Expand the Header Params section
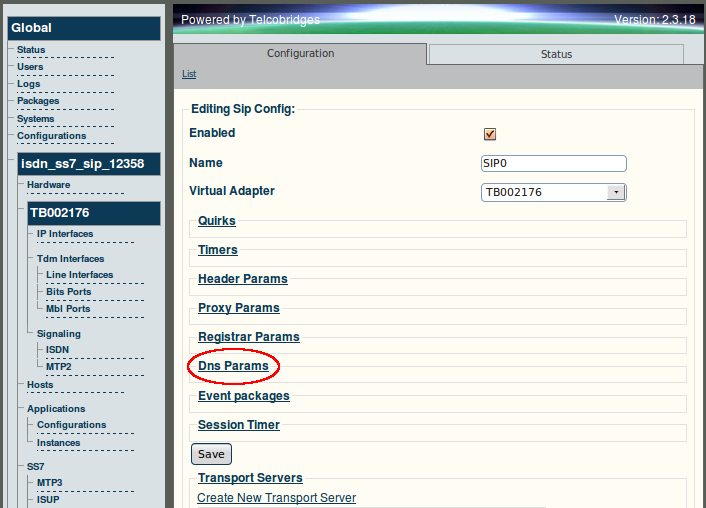This screenshot has height=508, width=706. [x=243, y=279]
